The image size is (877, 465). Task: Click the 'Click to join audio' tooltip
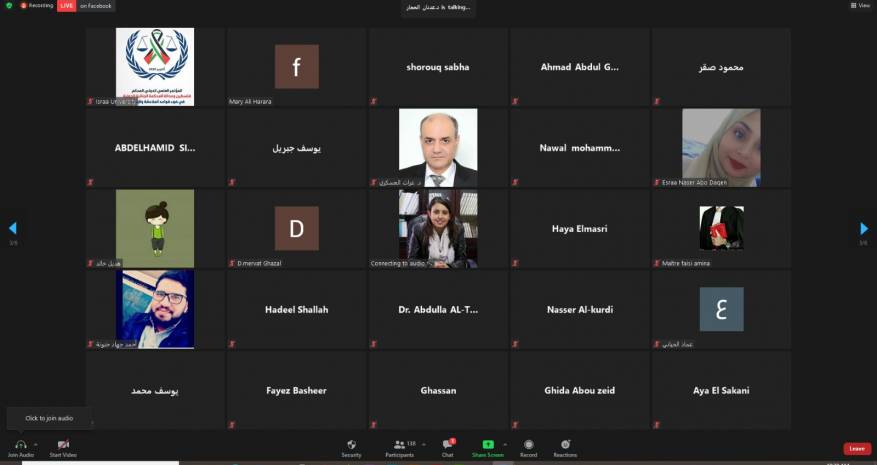pyautogui.click(x=49, y=418)
